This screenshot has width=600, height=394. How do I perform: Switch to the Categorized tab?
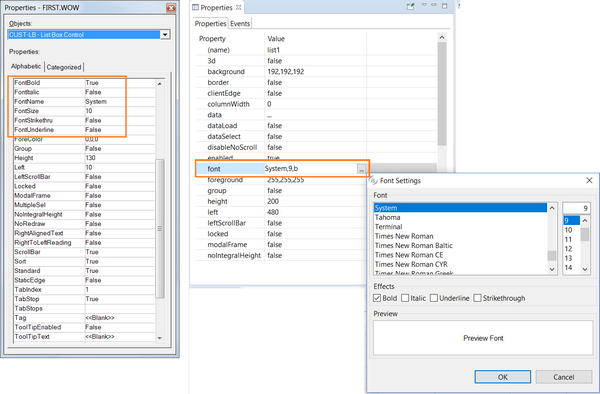click(x=64, y=67)
